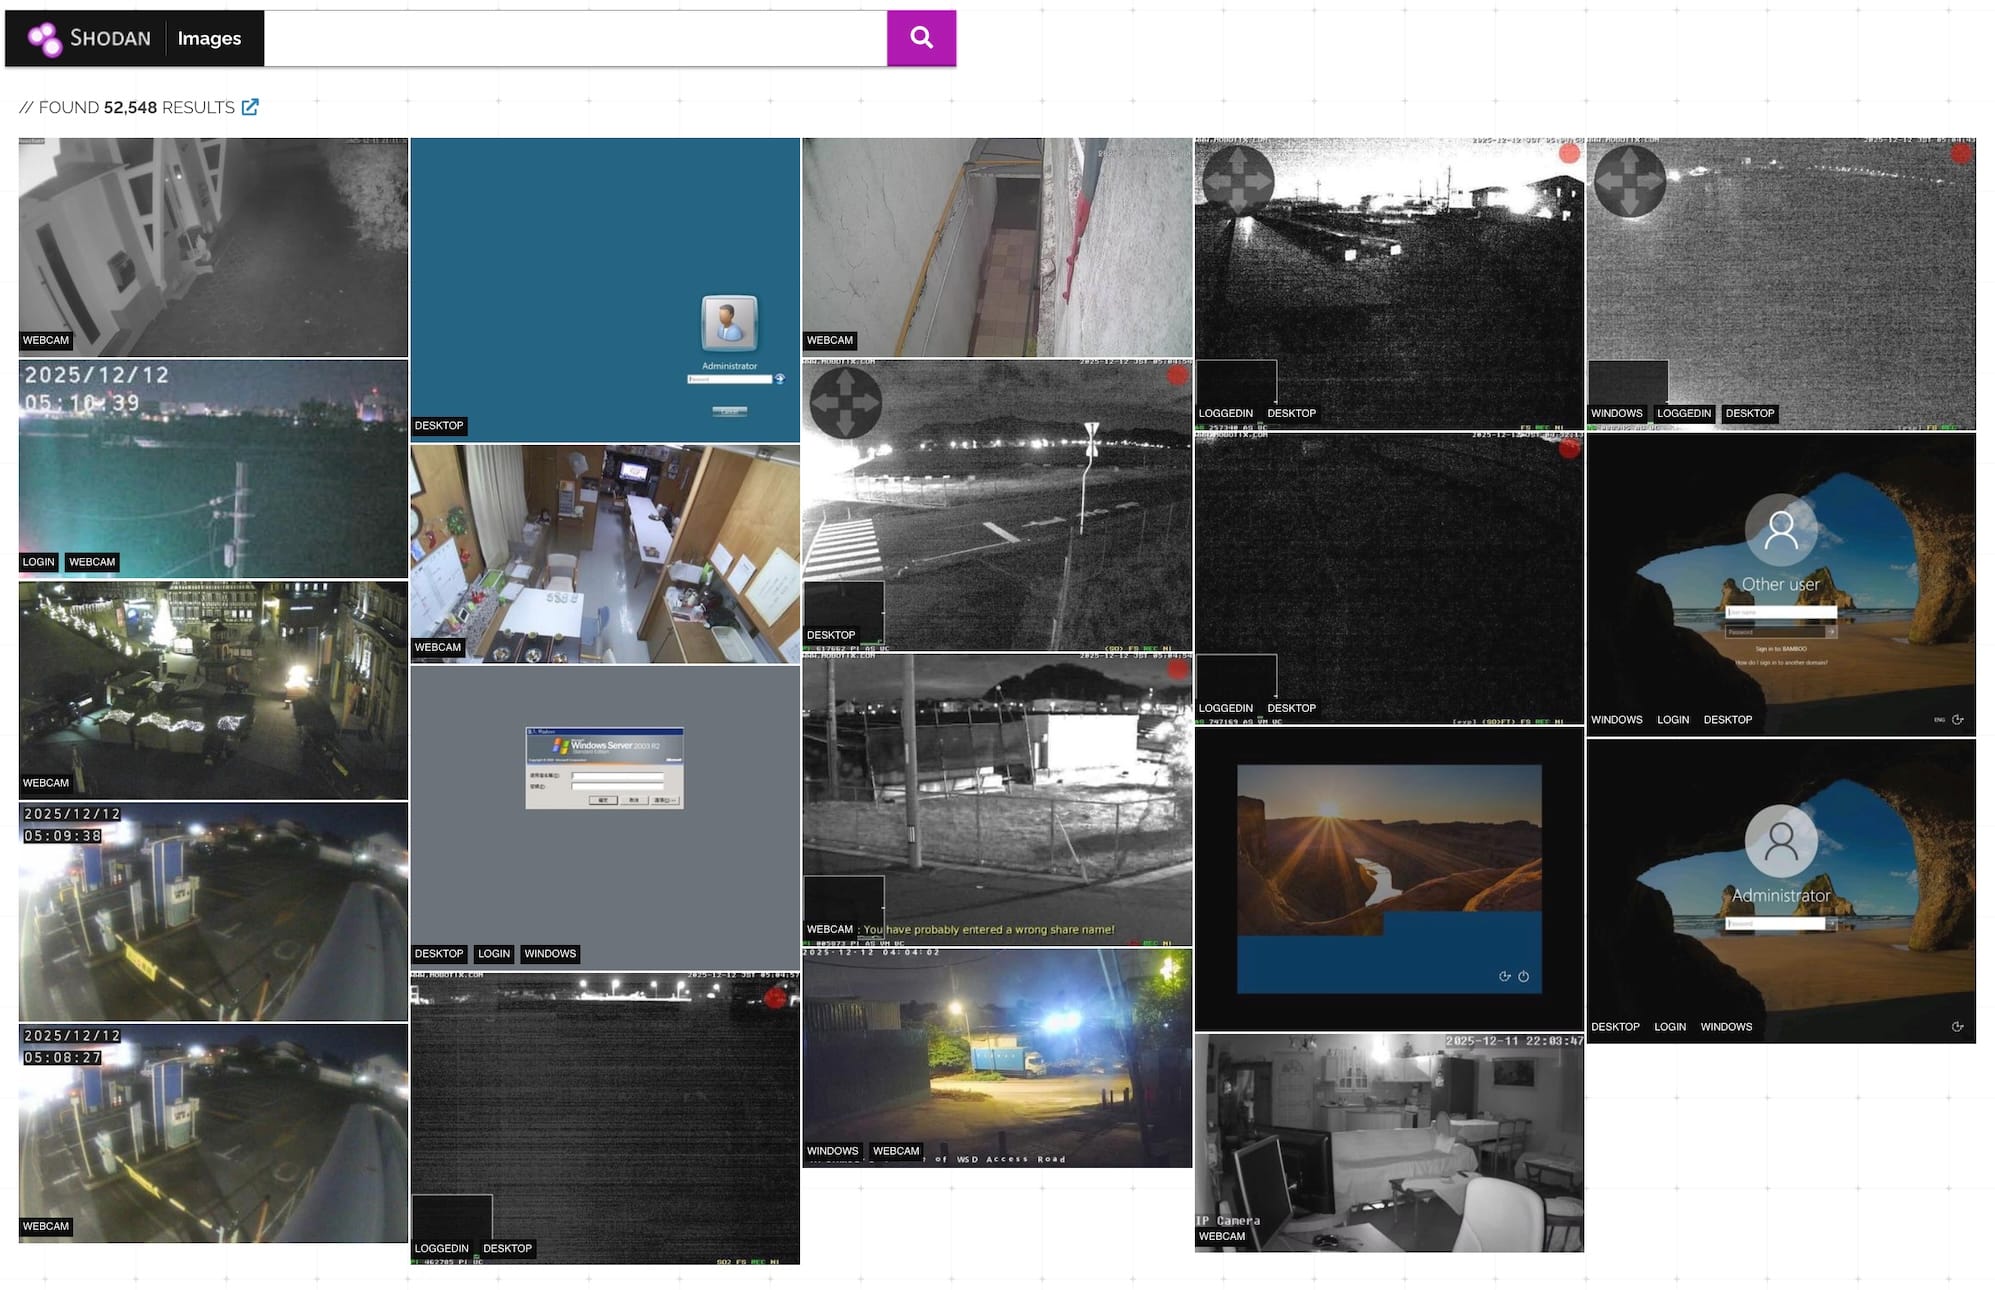The image size is (1995, 1290).
Task: Click WEBCAM tag on dark driveway image
Action: point(44,341)
